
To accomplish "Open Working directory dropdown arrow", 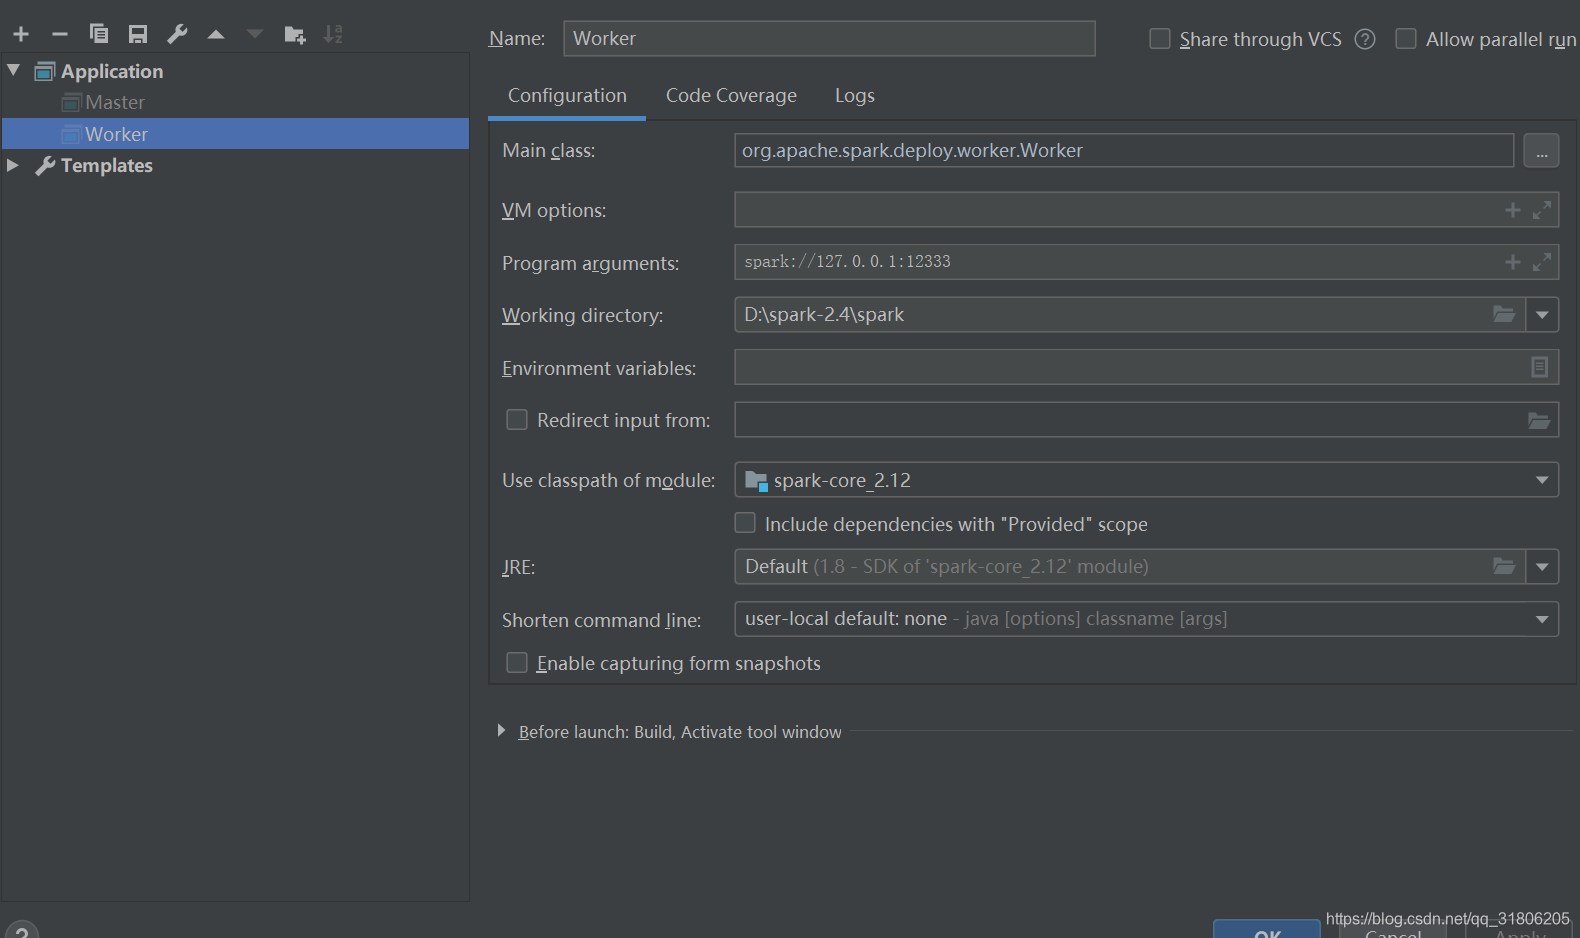I will pos(1542,315).
